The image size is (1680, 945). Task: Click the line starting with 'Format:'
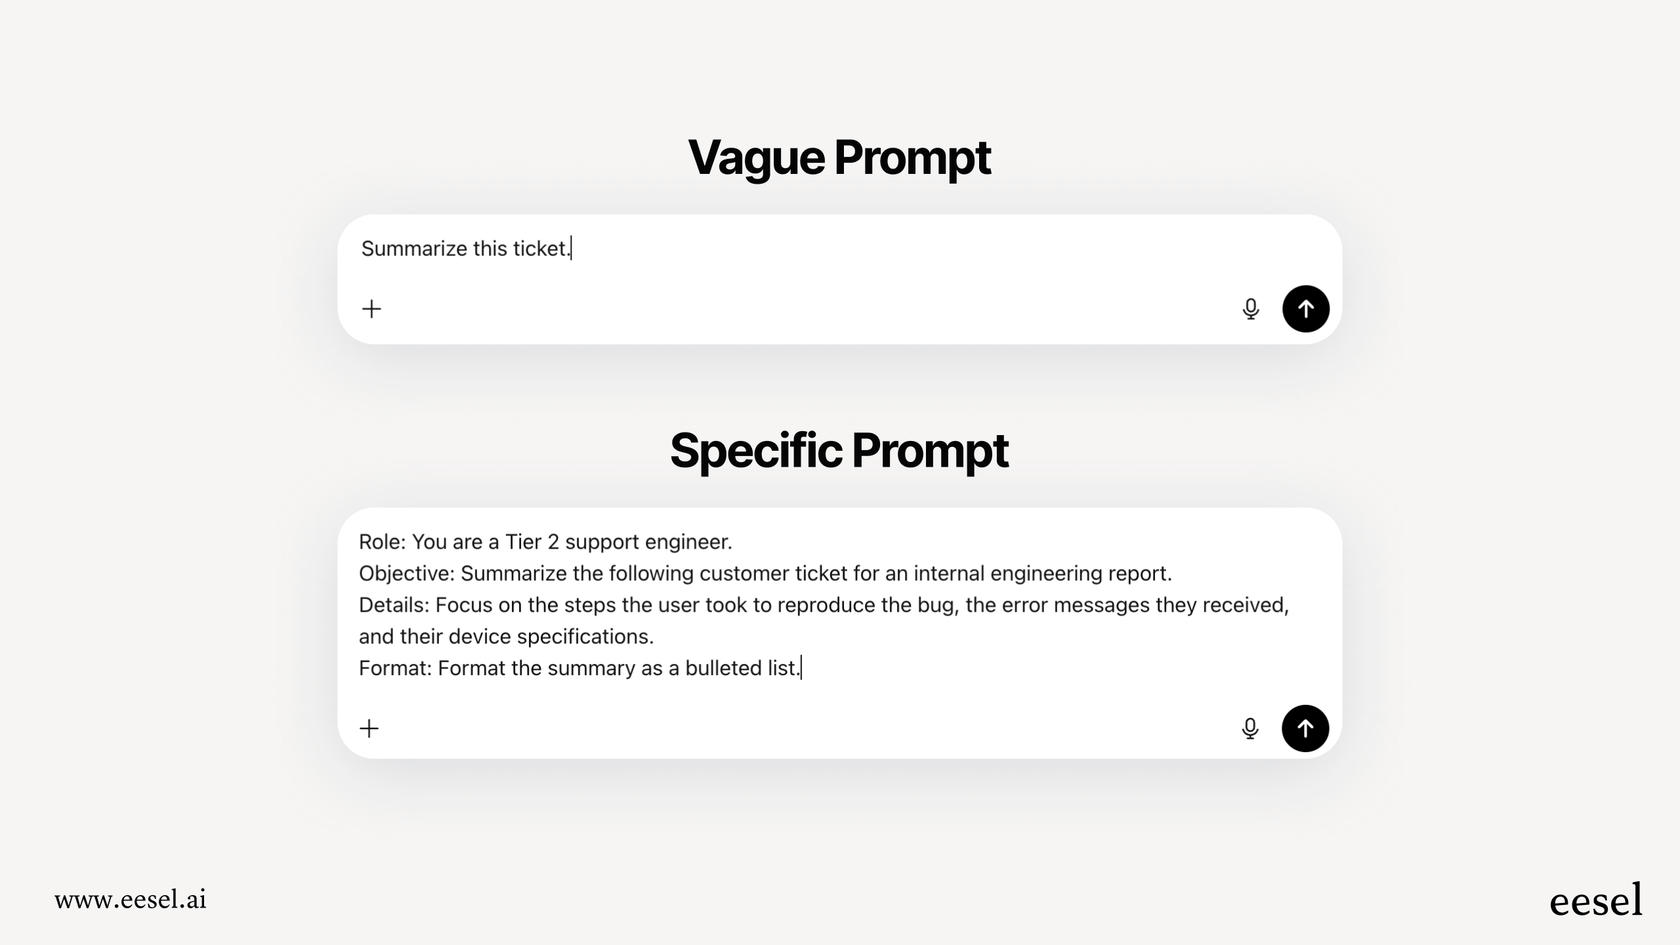(x=580, y=668)
